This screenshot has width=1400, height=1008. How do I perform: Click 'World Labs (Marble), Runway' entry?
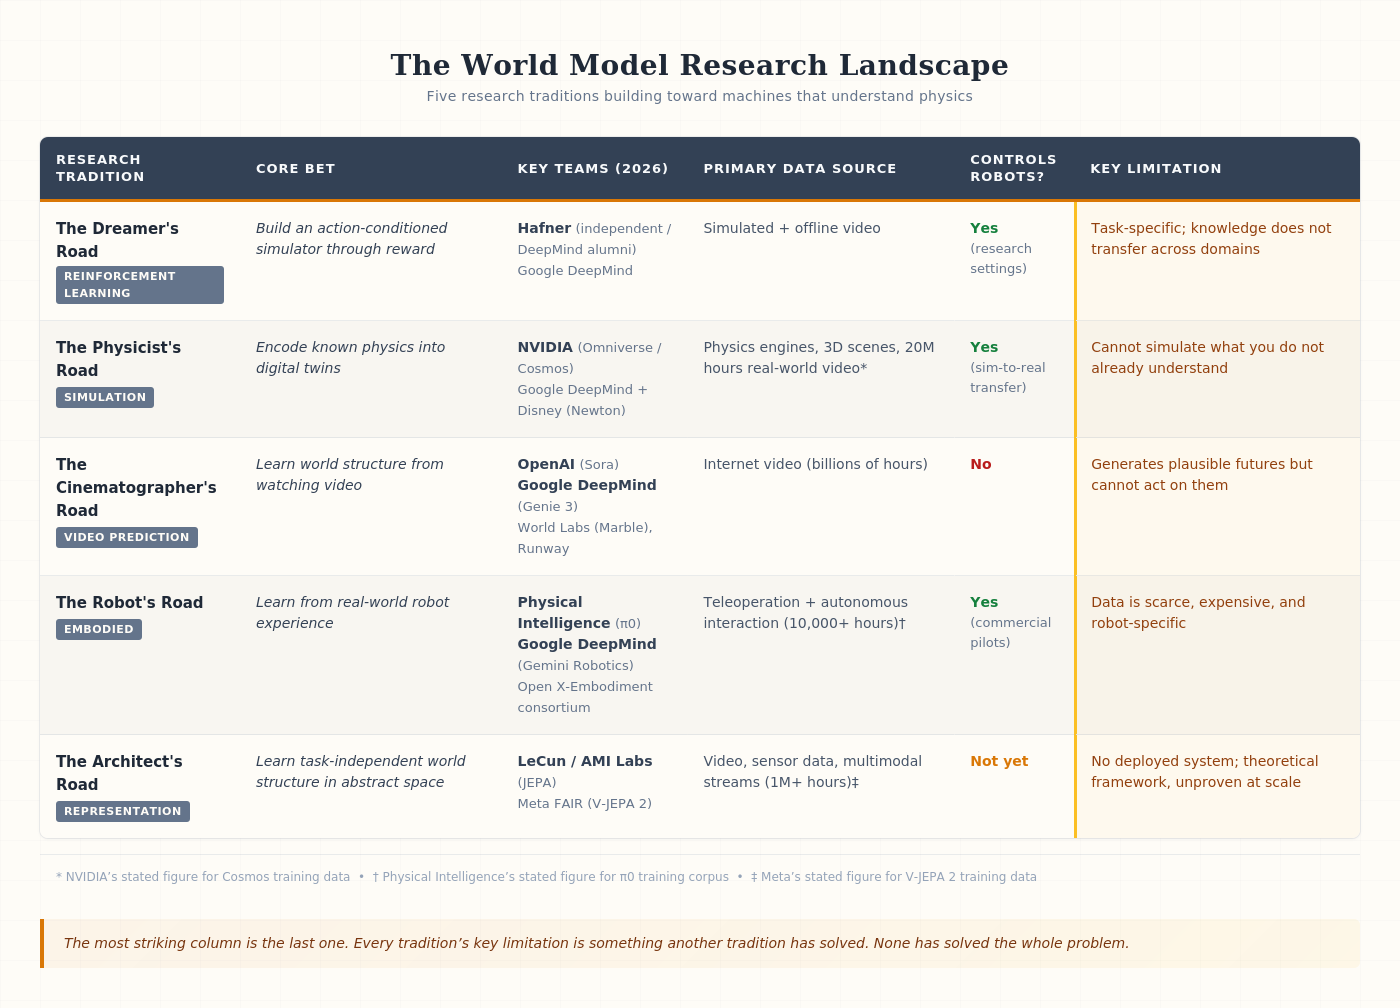(x=585, y=538)
